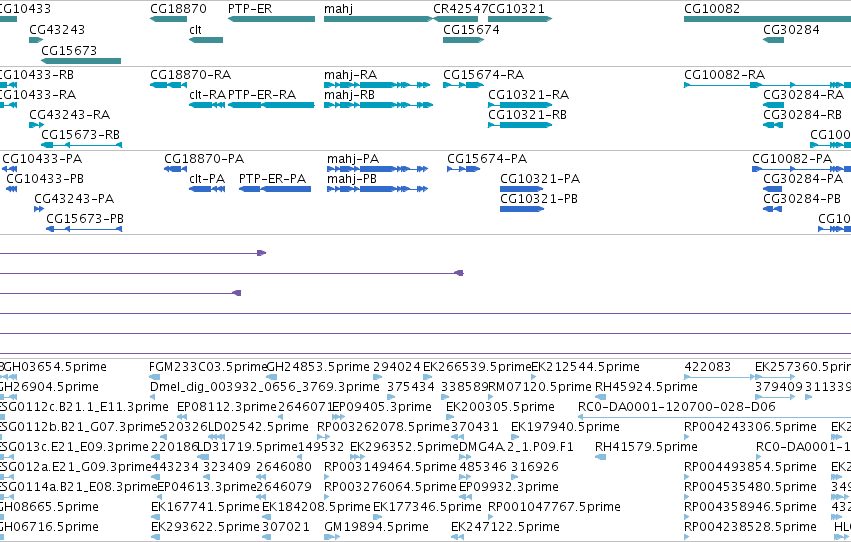
Task: Click the CG10321-PA protein feature
Action: pos(521,189)
